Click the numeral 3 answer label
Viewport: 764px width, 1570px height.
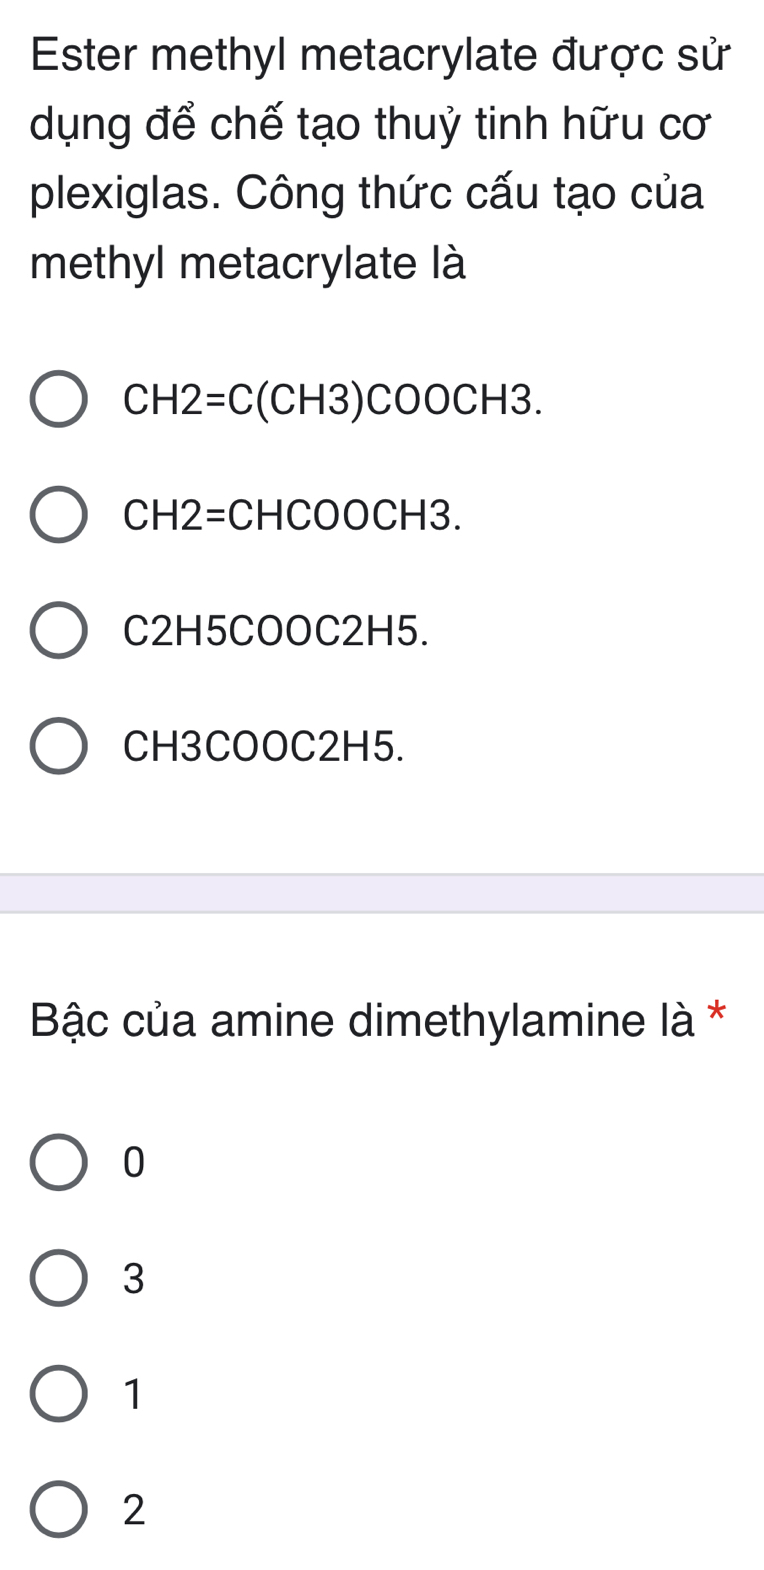pyautogui.click(x=134, y=1279)
